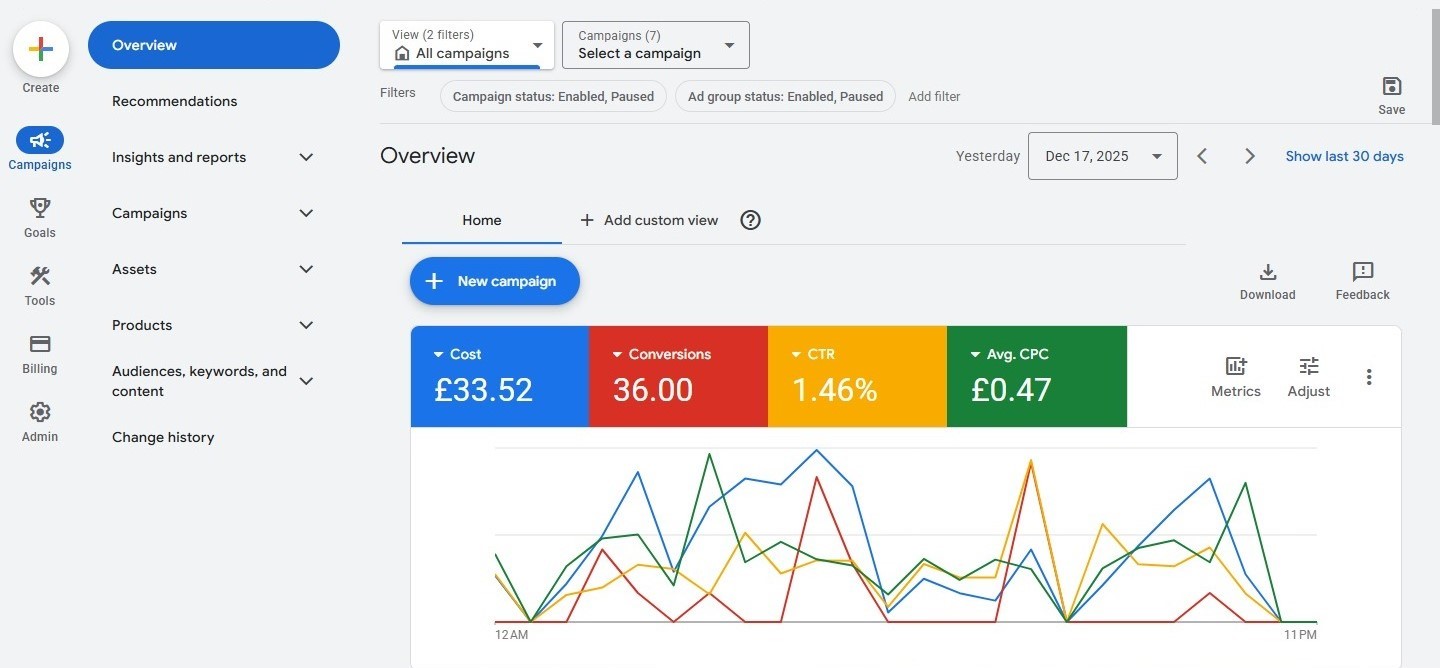This screenshot has height=668, width=1440.
Task: Click the Create plus icon
Action: pos(40,50)
